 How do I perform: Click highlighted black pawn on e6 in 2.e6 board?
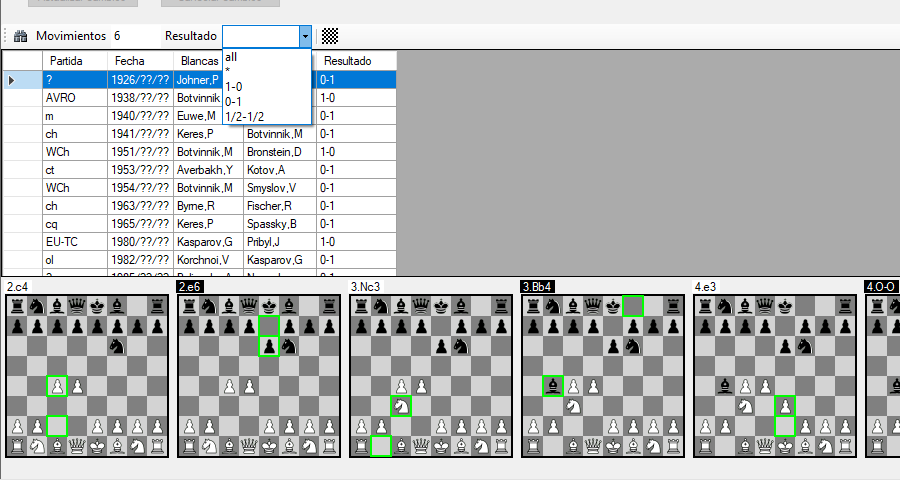[269, 346]
